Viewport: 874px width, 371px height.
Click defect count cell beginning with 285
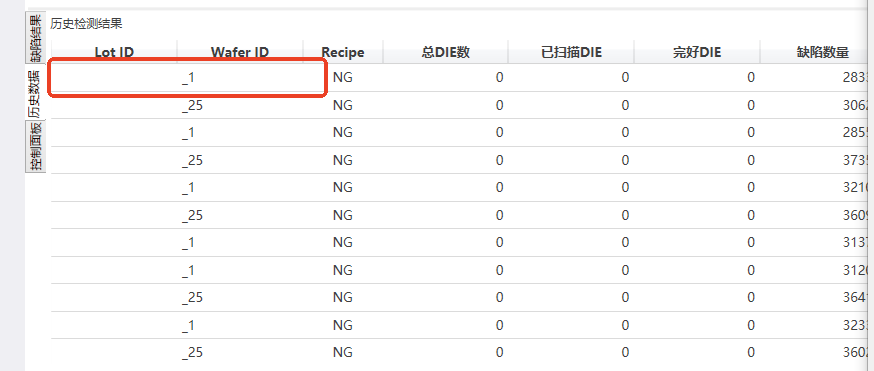[817, 133]
